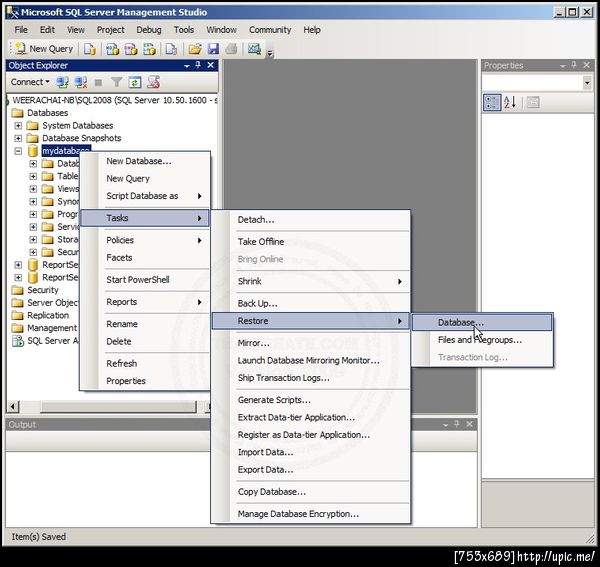Open the toolbar options overflow arrow
Viewport: 600px width, 567px height.
click(x=270, y=53)
